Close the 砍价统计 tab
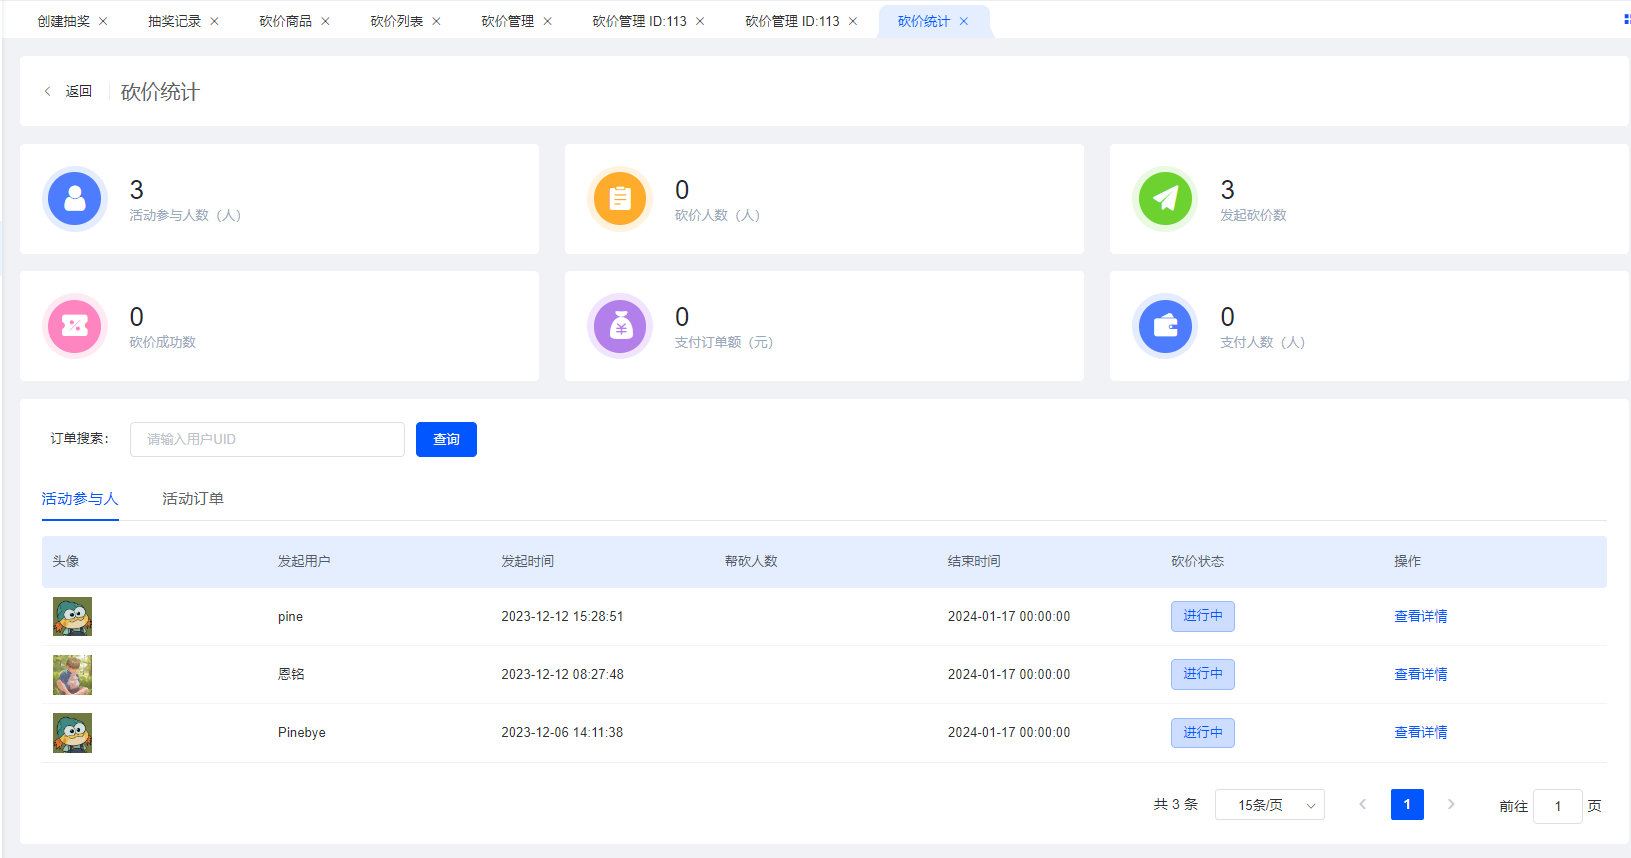This screenshot has width=1631, height=858. (x=964, y=21)
